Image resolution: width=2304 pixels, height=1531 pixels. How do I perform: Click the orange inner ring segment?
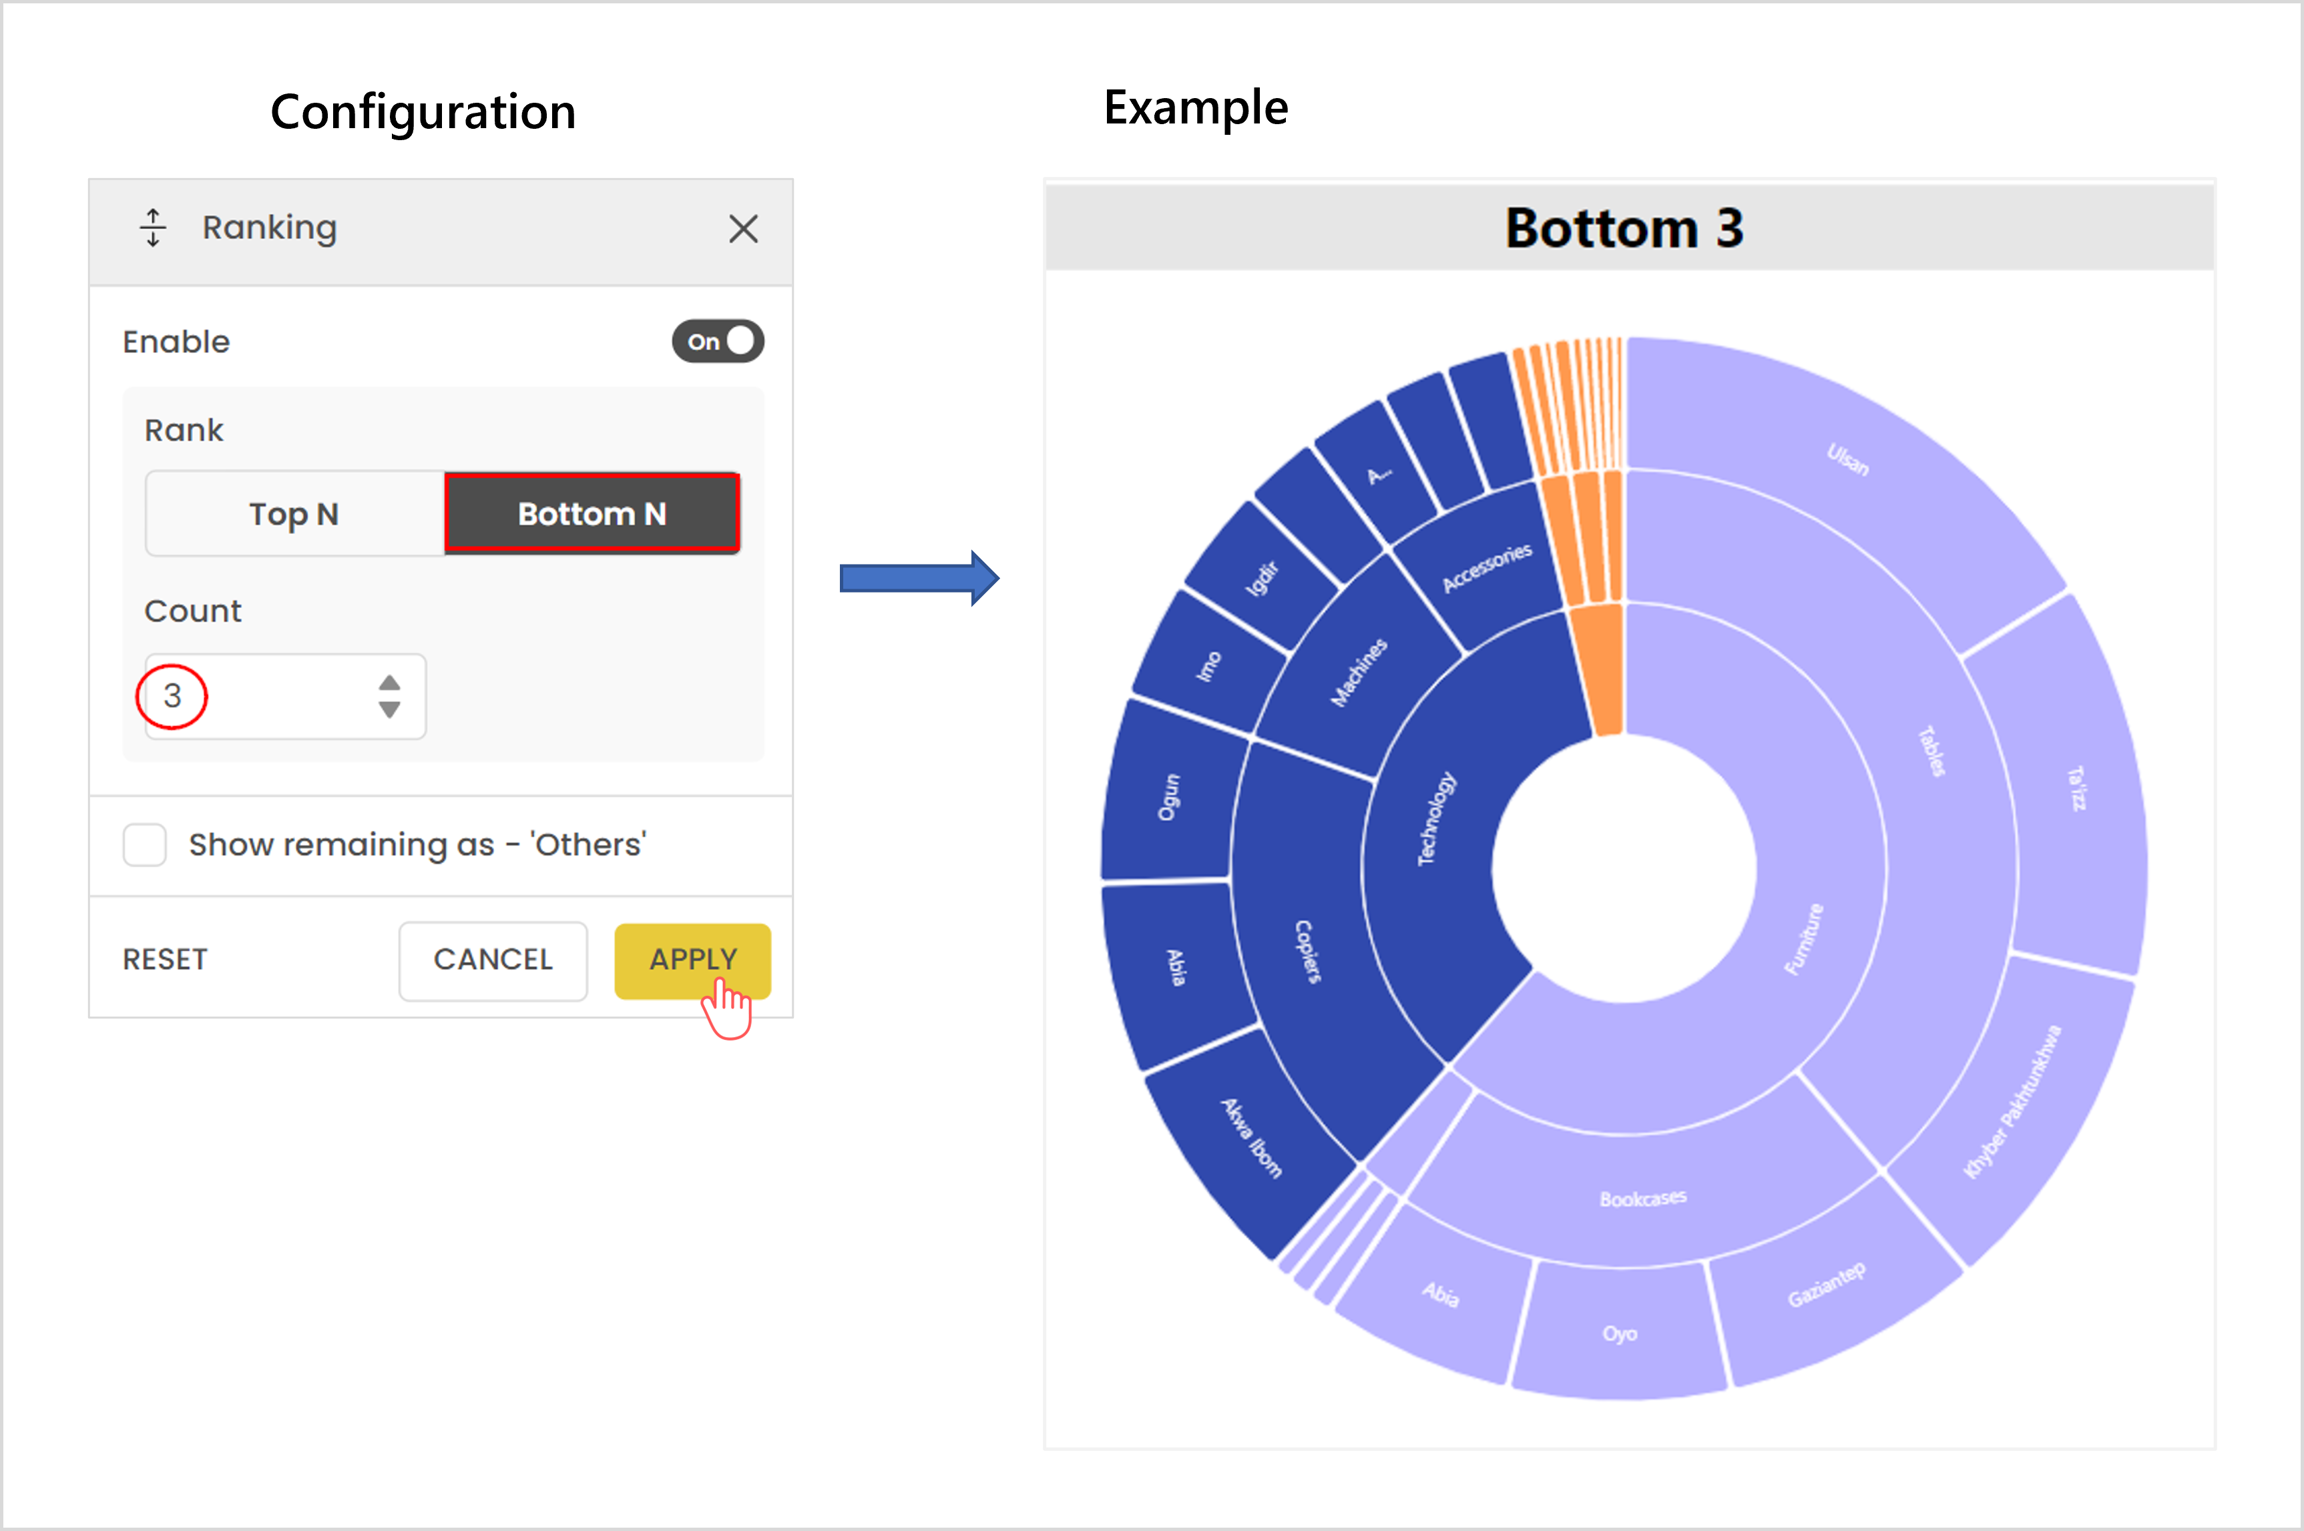coord(1603,670)
